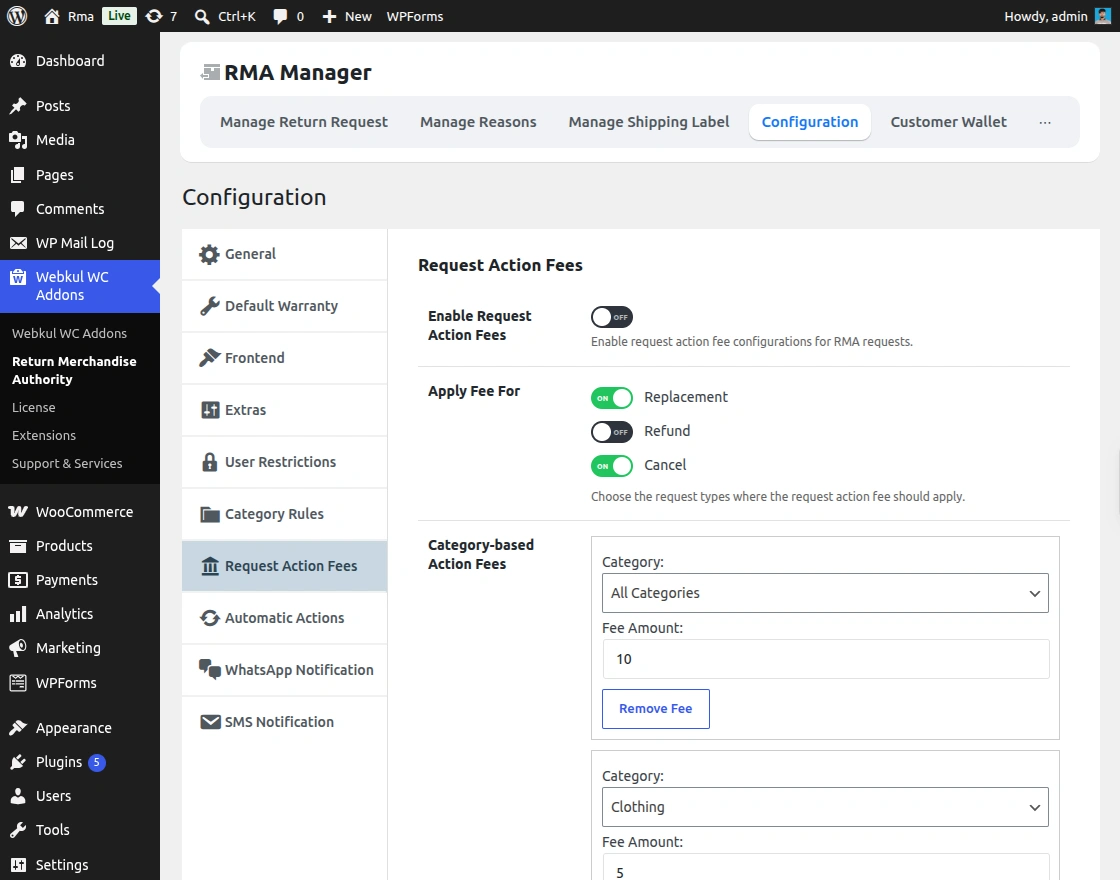The width and height of the screenshot is (1120, 880).
Task: Select the Request Action Fees section
Action: pos(284,566)
